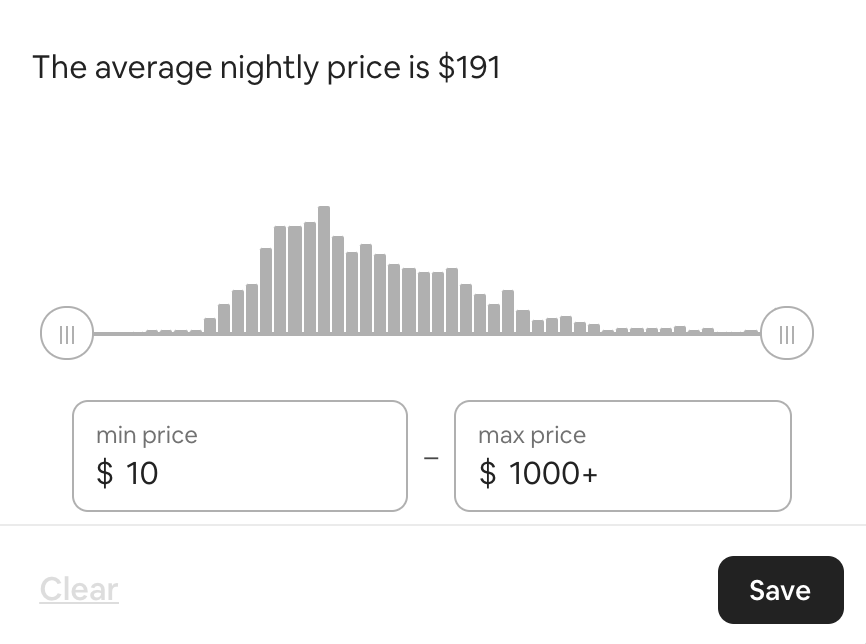Click the left minimum price slider handle
The width and height of the screenshot is (866, 644).
click(x=67, y=333)
